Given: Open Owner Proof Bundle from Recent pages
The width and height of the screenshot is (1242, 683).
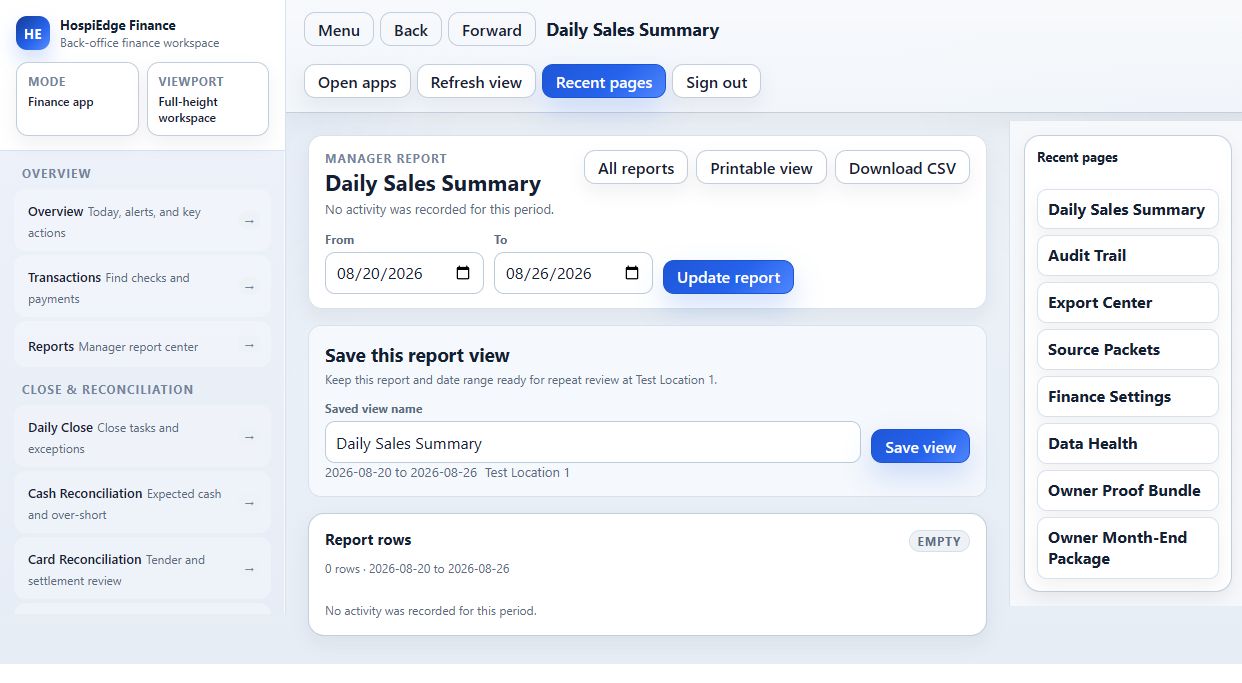Looking at the screenshot, I should [1127, 490].
